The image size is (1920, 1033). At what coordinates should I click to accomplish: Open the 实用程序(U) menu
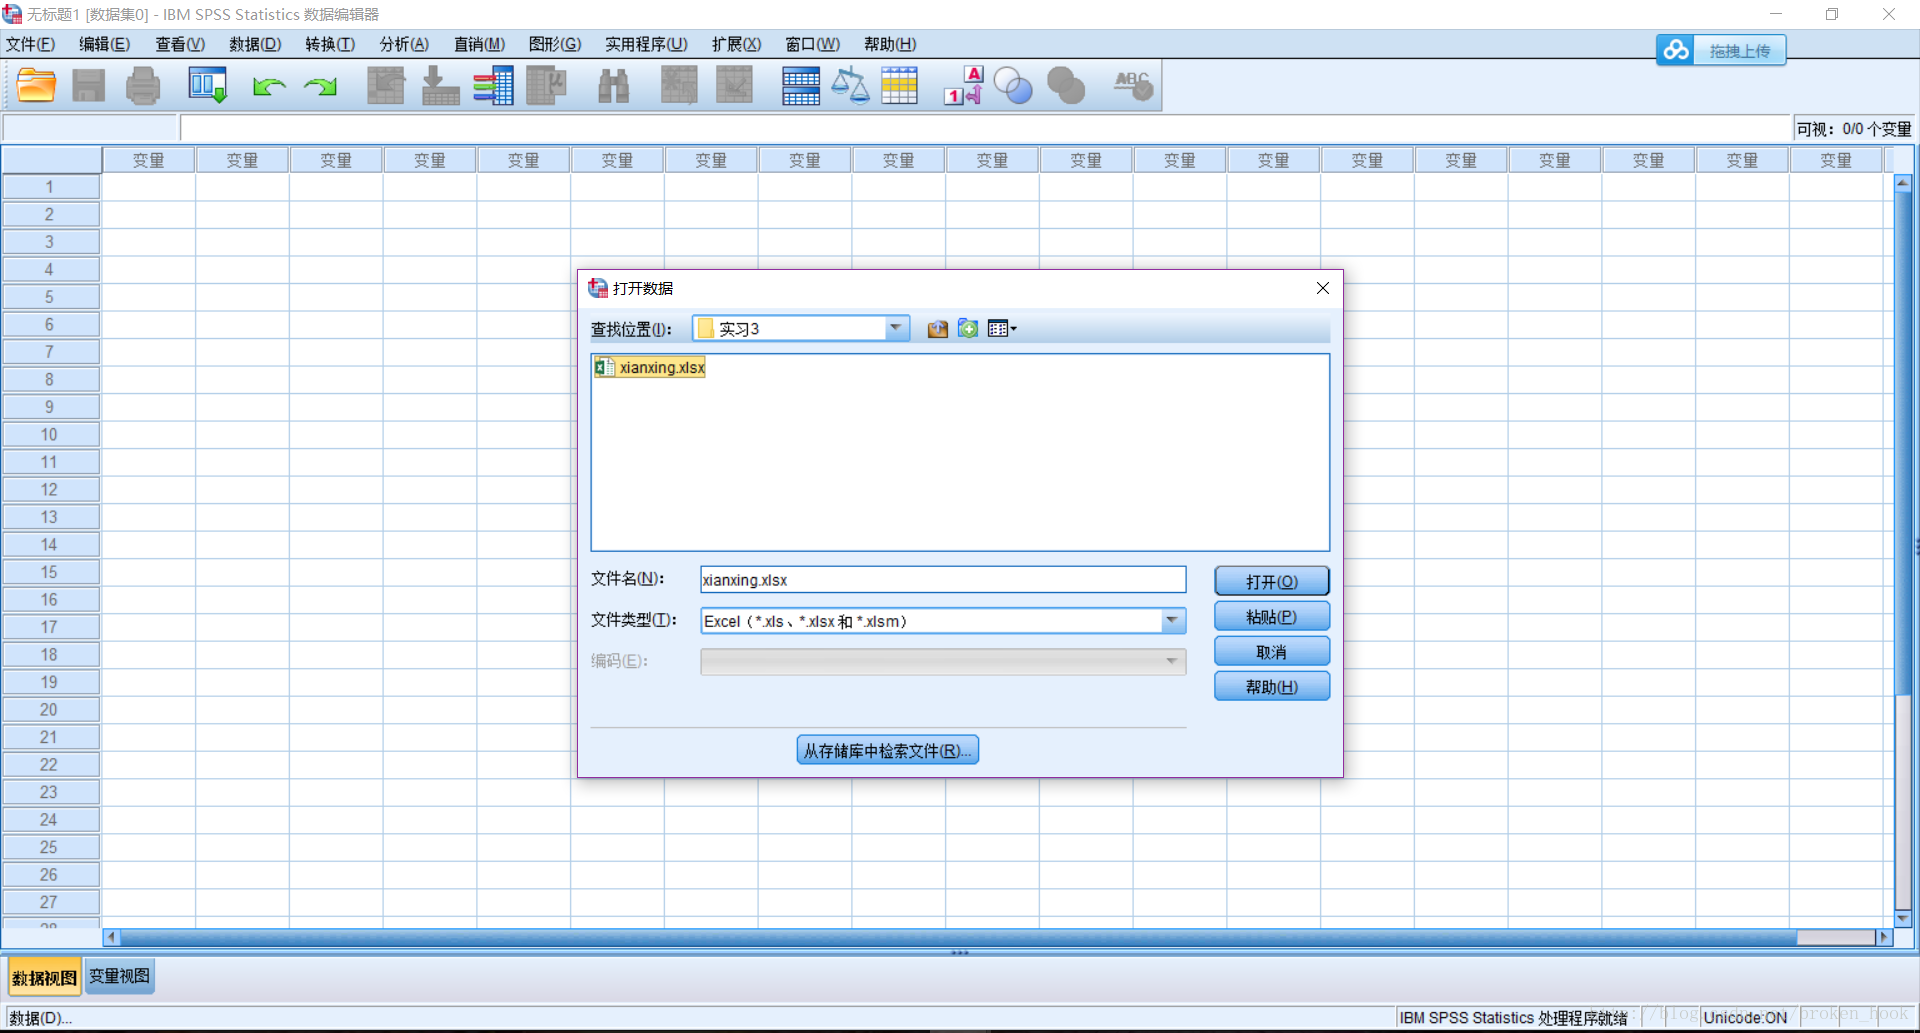(646, 44)
